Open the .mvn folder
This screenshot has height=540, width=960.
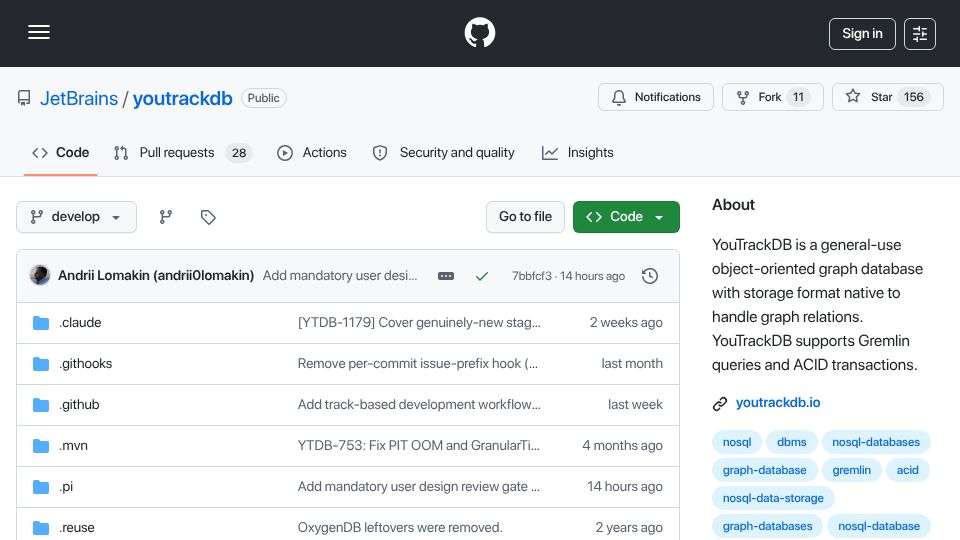(x=73, y=446)
